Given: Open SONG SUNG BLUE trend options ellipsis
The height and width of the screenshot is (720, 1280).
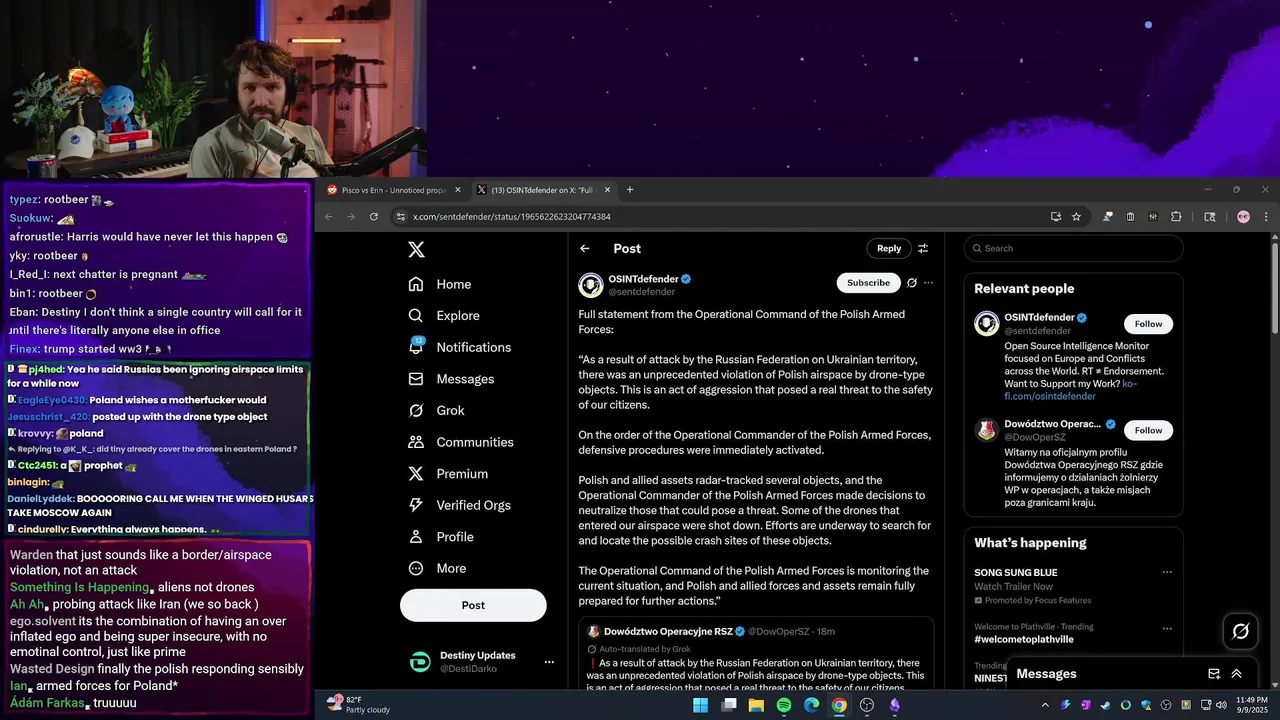Looking at the screenshot, I should click(1166, 573).
